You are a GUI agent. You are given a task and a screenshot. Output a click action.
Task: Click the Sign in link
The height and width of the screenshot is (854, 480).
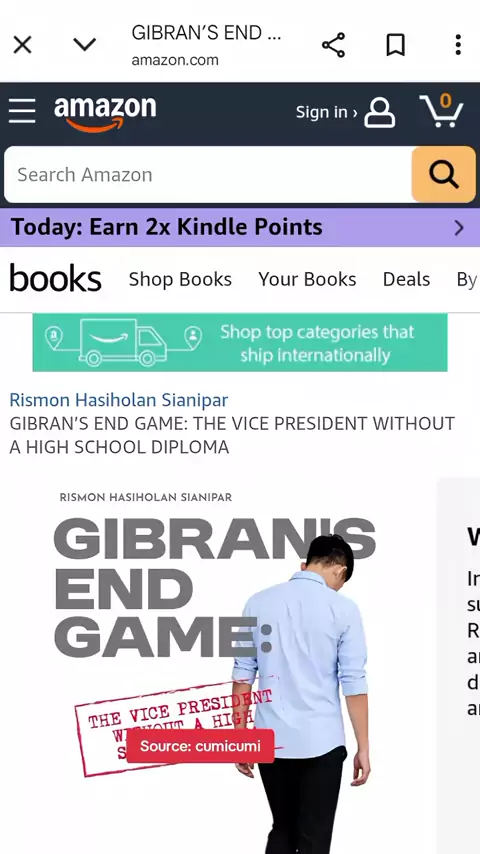coord(326,112)
